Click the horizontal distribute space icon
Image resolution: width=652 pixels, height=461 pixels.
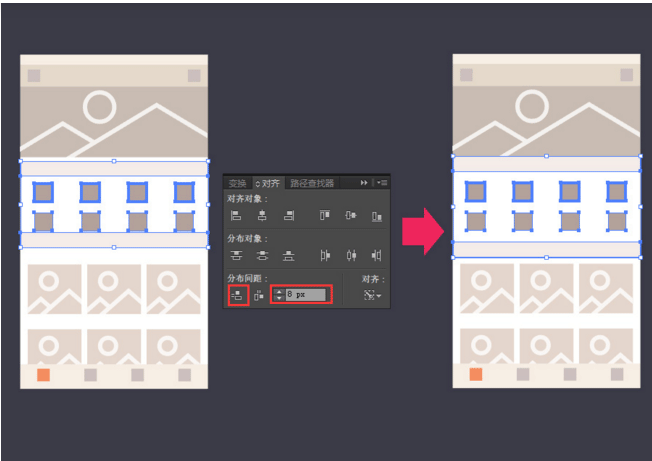[x=259, y=296]
